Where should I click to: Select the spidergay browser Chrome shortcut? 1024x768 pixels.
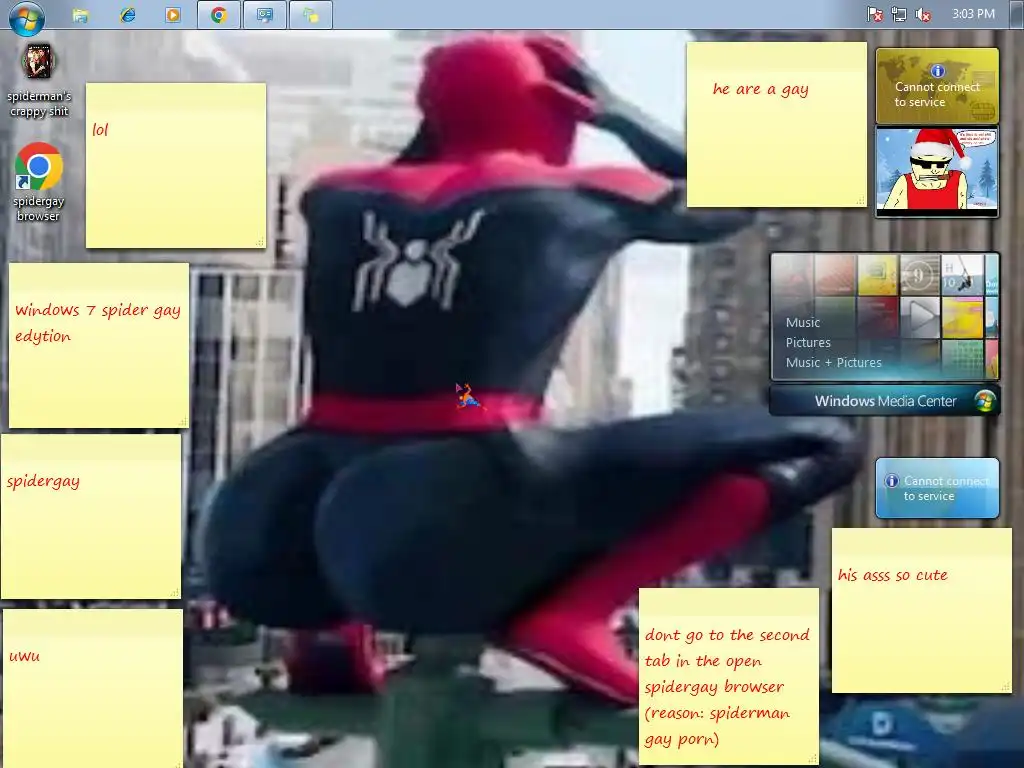[x=39, y=183]
